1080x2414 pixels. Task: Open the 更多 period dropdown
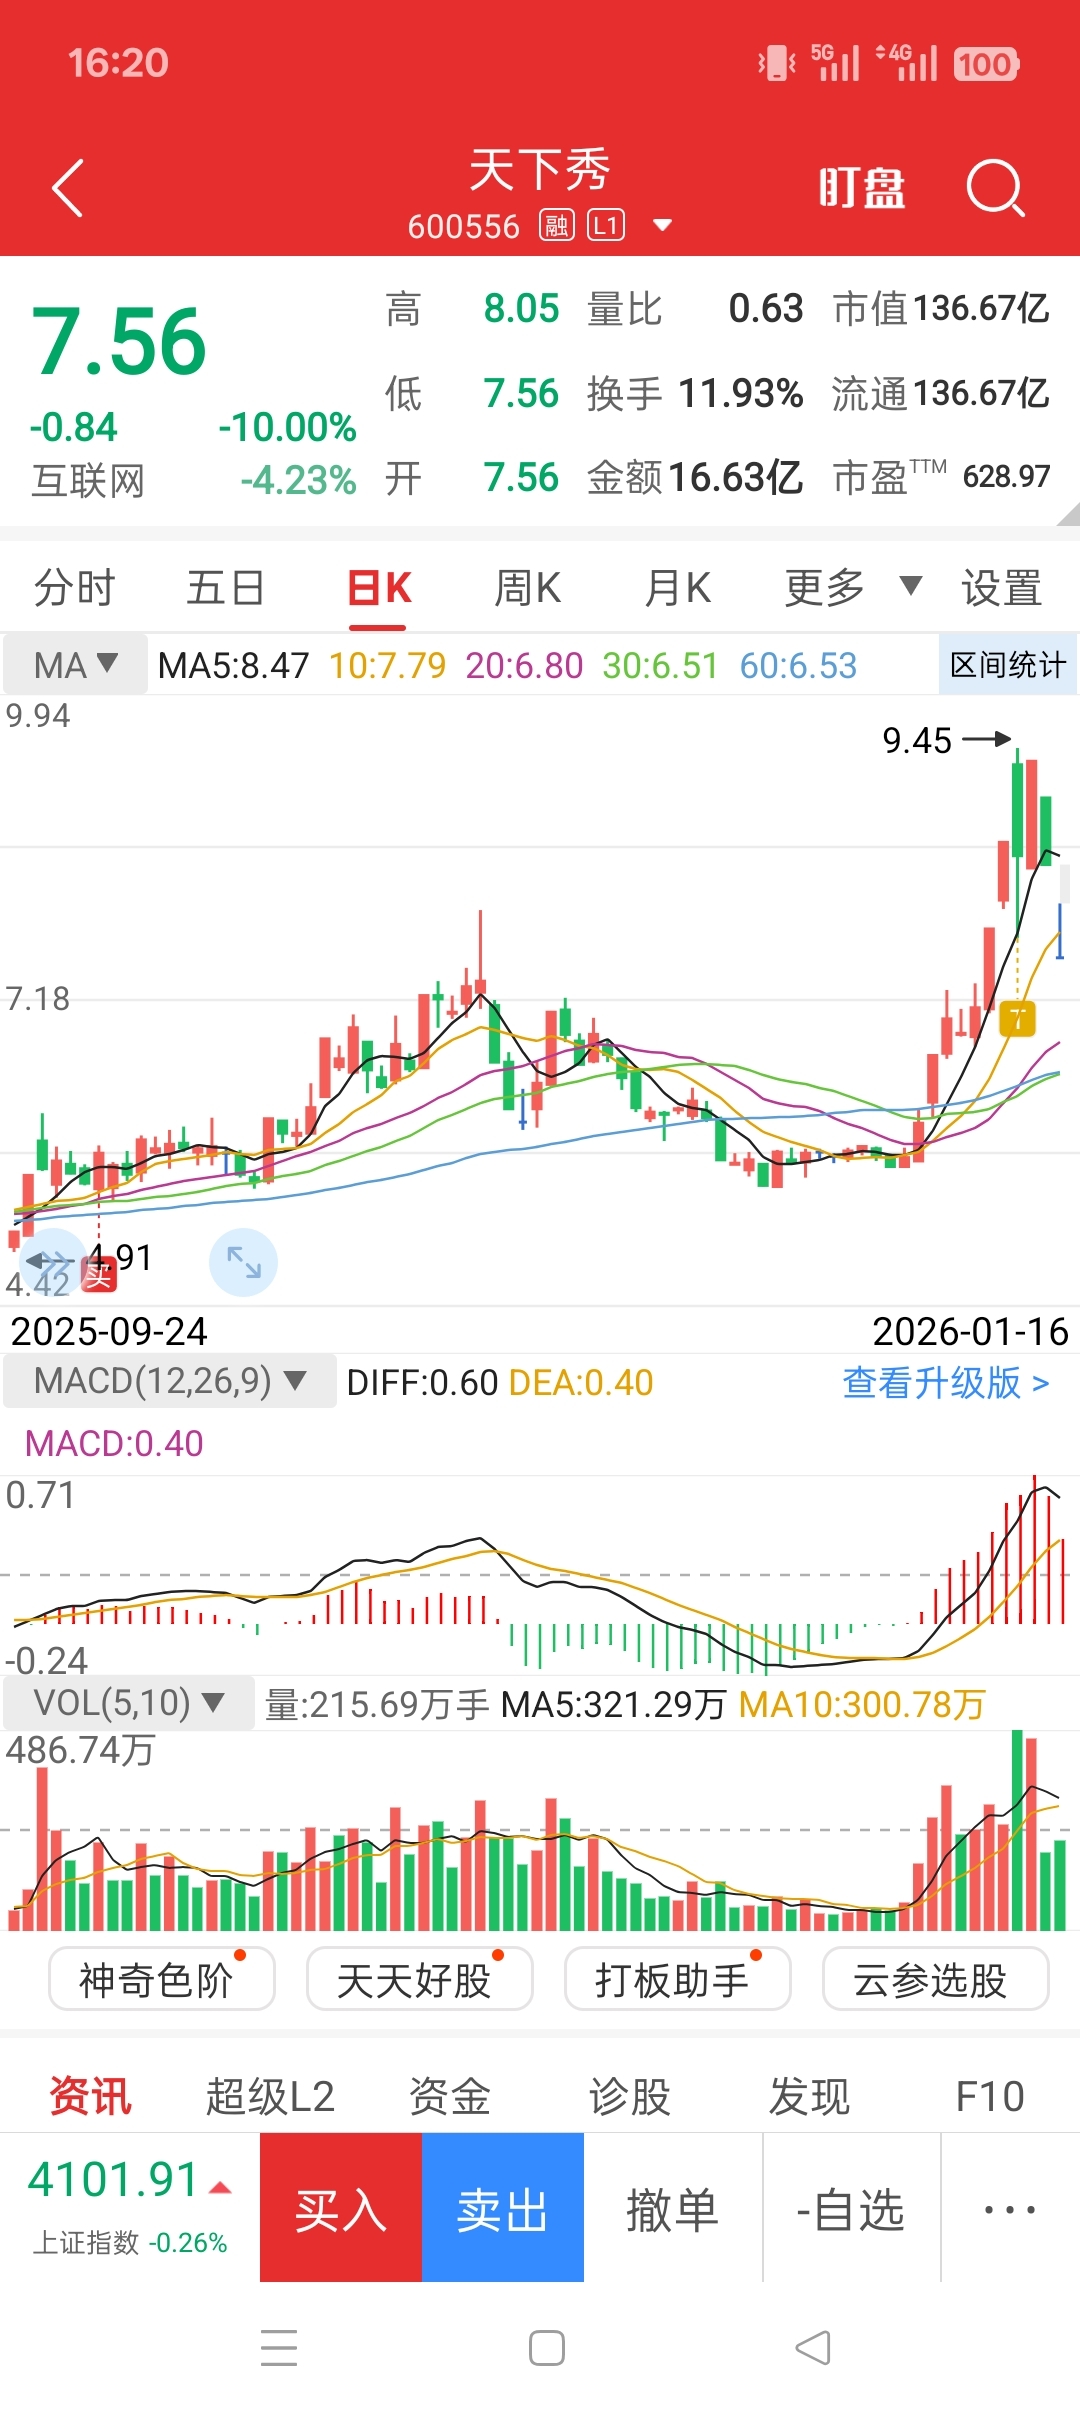[x=852, y=588]
